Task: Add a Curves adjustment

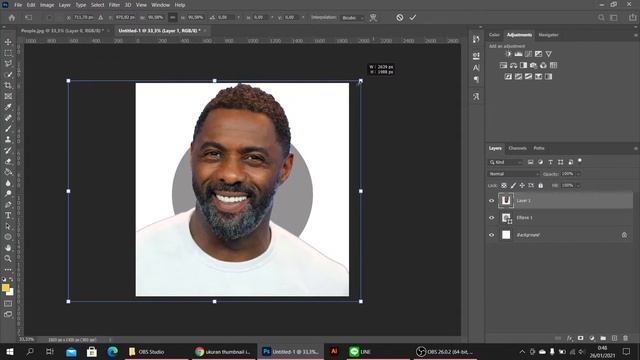Action: (529, 54)
